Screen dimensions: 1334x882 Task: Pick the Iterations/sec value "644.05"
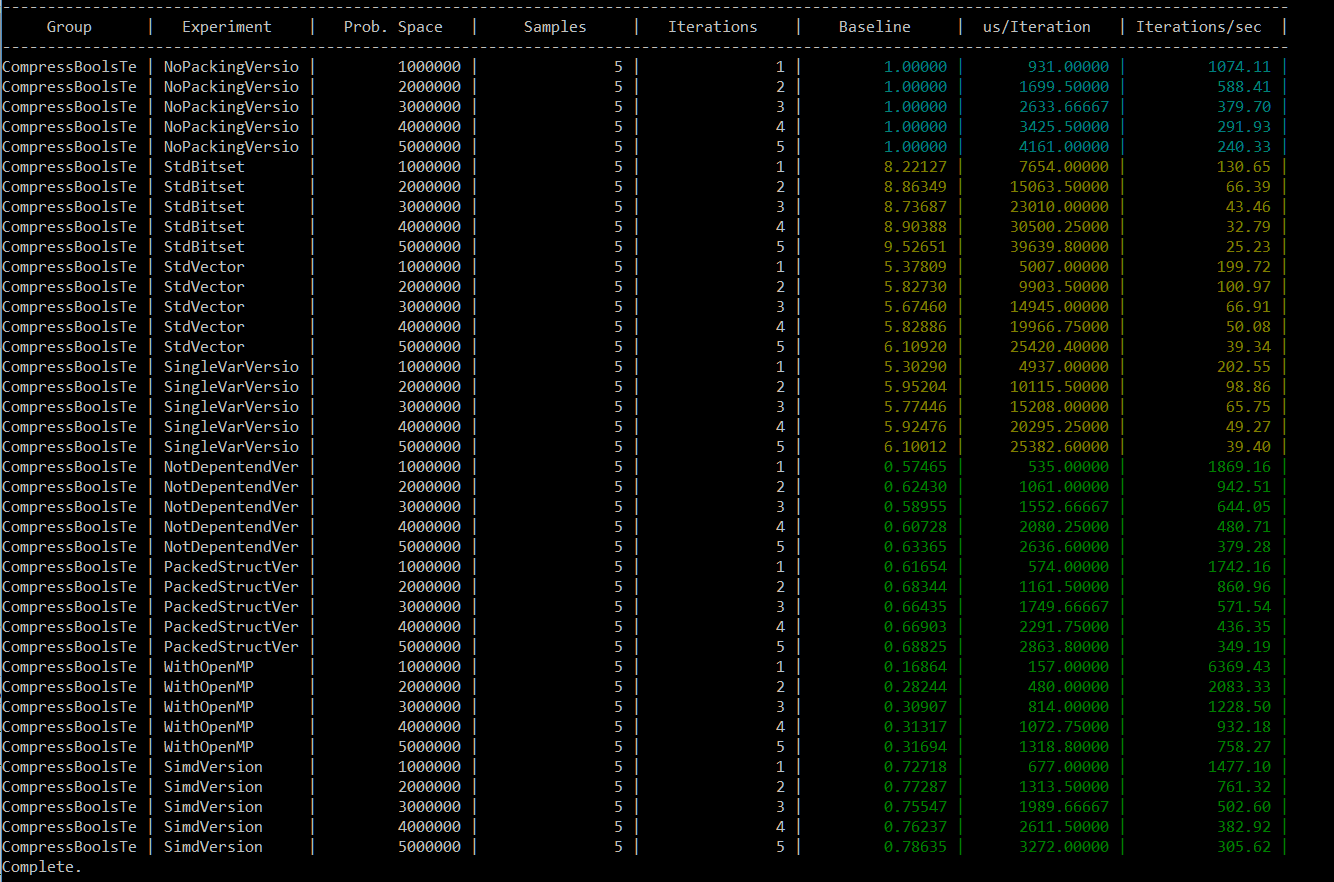(1244, 507)
